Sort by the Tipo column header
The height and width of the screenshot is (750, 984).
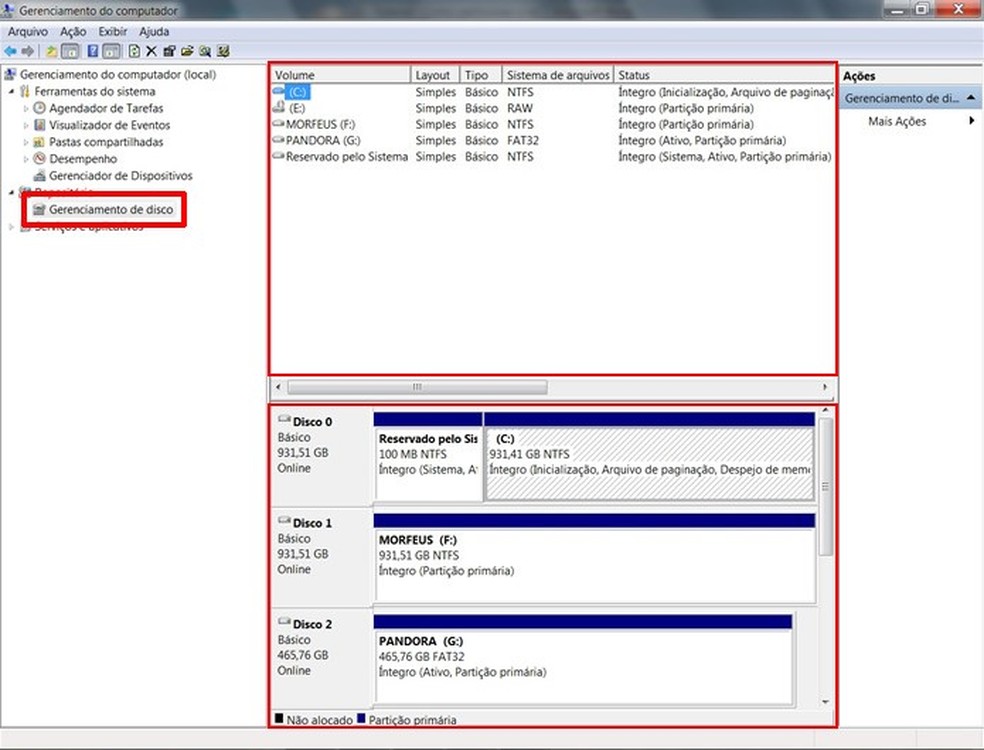(481, 75)
